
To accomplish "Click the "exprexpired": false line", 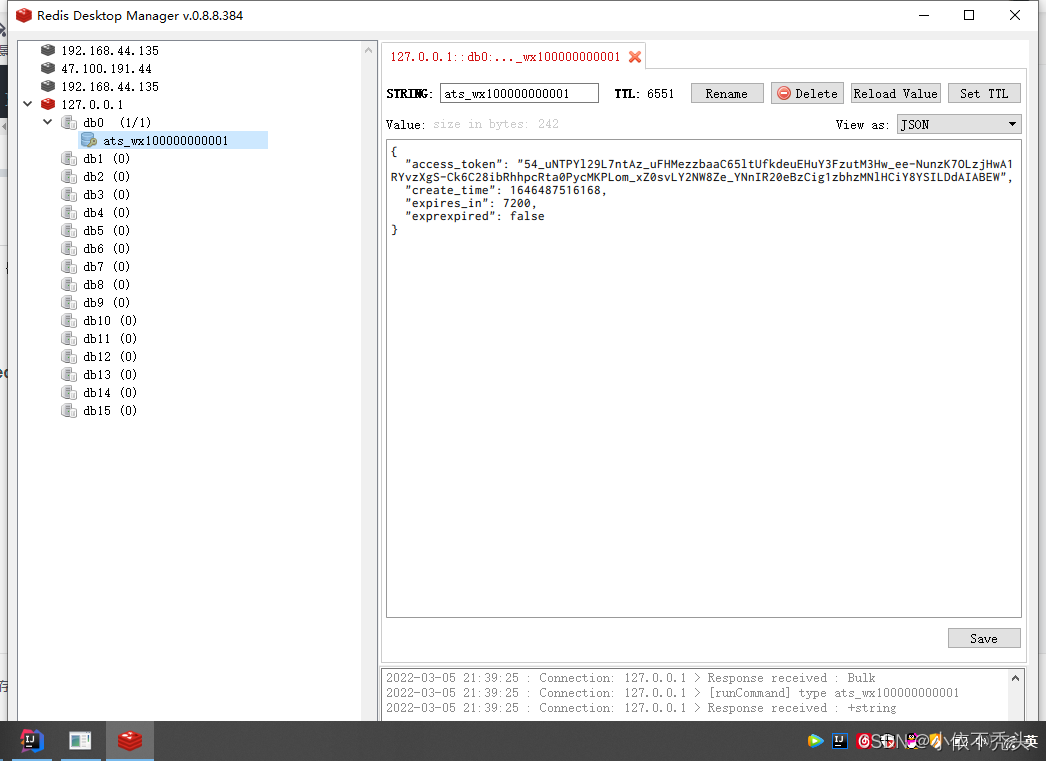I will click(x=474, y=216).
